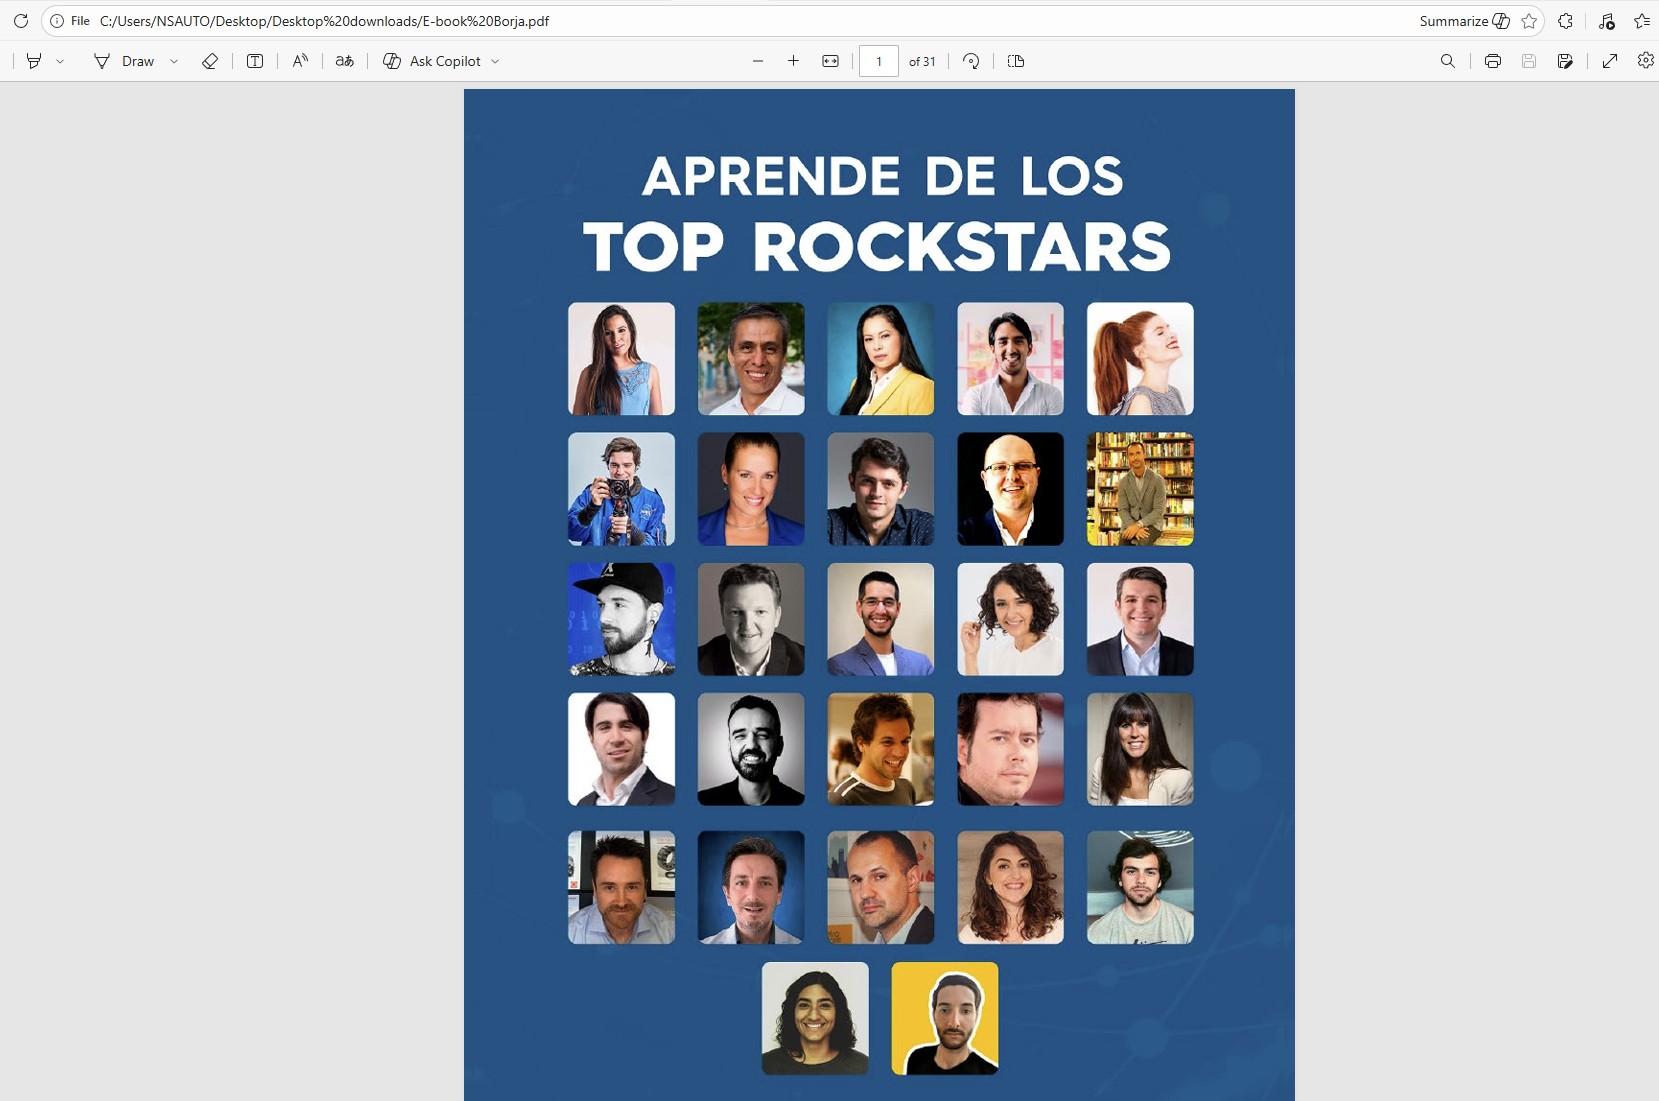1659x1101 pixels.
Task: Open Find search in PDF
Action: point(1447,61)
